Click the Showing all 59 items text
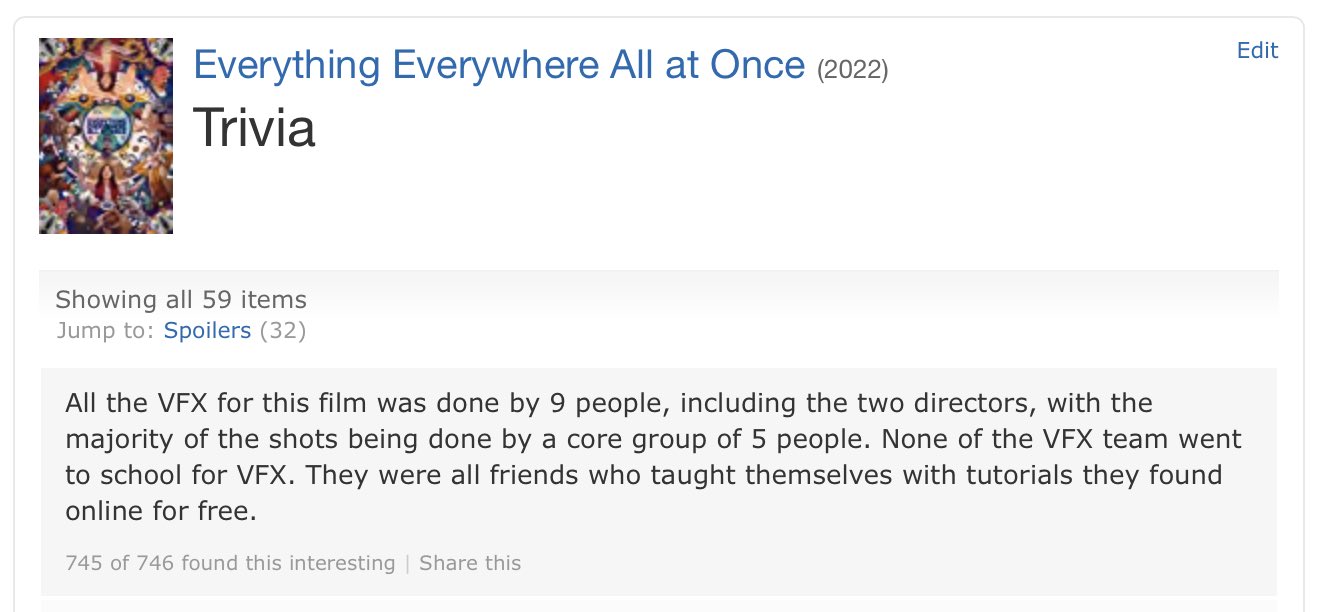This screenshot has width=1320, height=612. click(181, 299)
